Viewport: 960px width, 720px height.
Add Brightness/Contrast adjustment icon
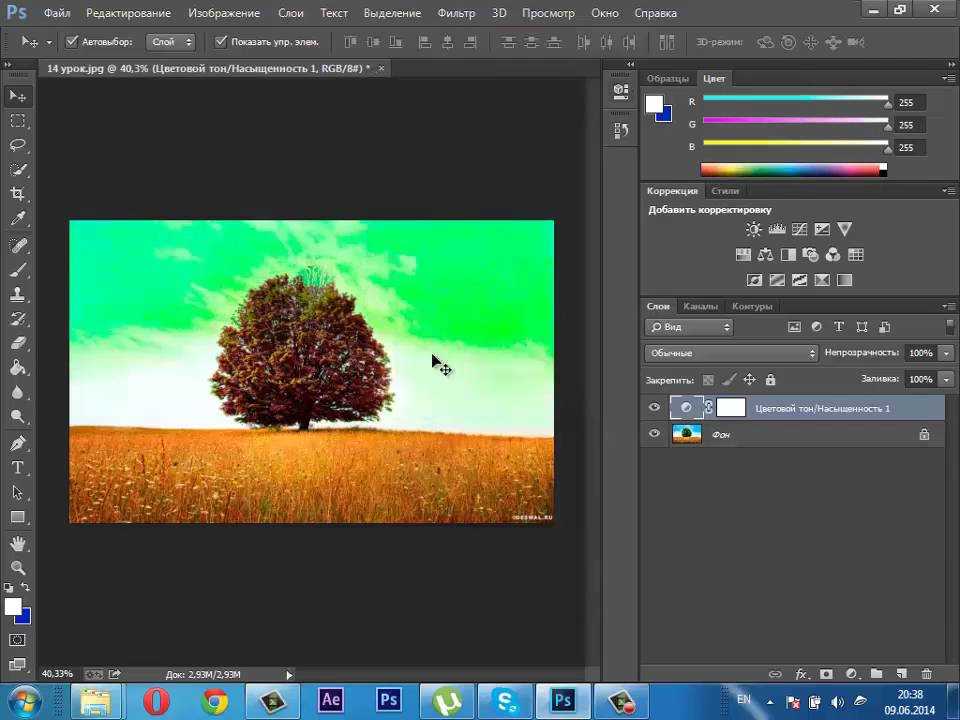pyautogui.click(x=753, y=229)
